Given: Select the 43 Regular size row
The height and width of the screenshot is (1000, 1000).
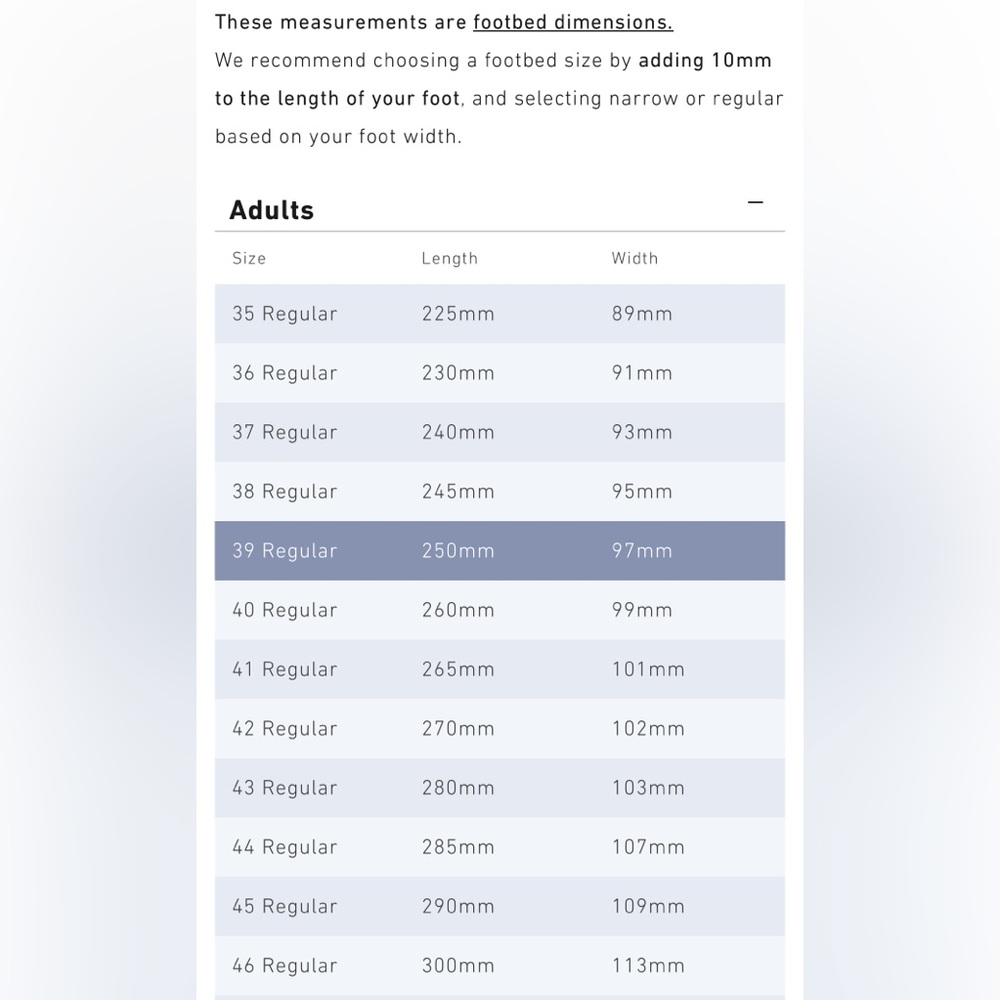Looking at the screenshot, I should tap(499, 788).
